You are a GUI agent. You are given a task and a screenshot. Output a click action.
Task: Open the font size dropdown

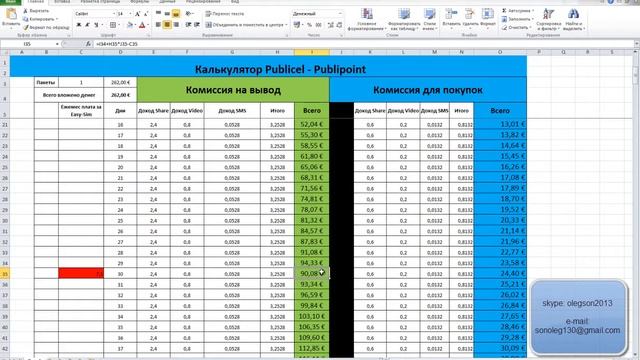tap(130, 14)
